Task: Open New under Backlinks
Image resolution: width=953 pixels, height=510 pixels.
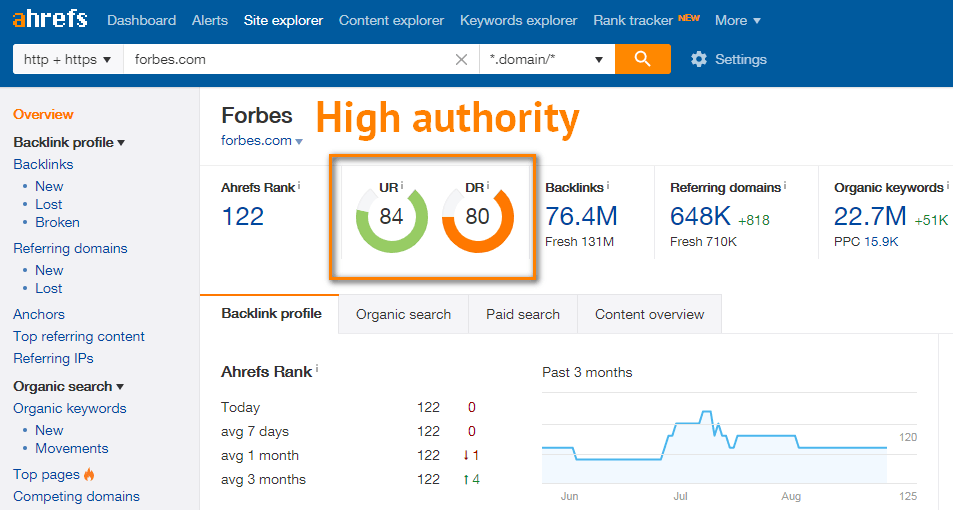Action: 49,186
